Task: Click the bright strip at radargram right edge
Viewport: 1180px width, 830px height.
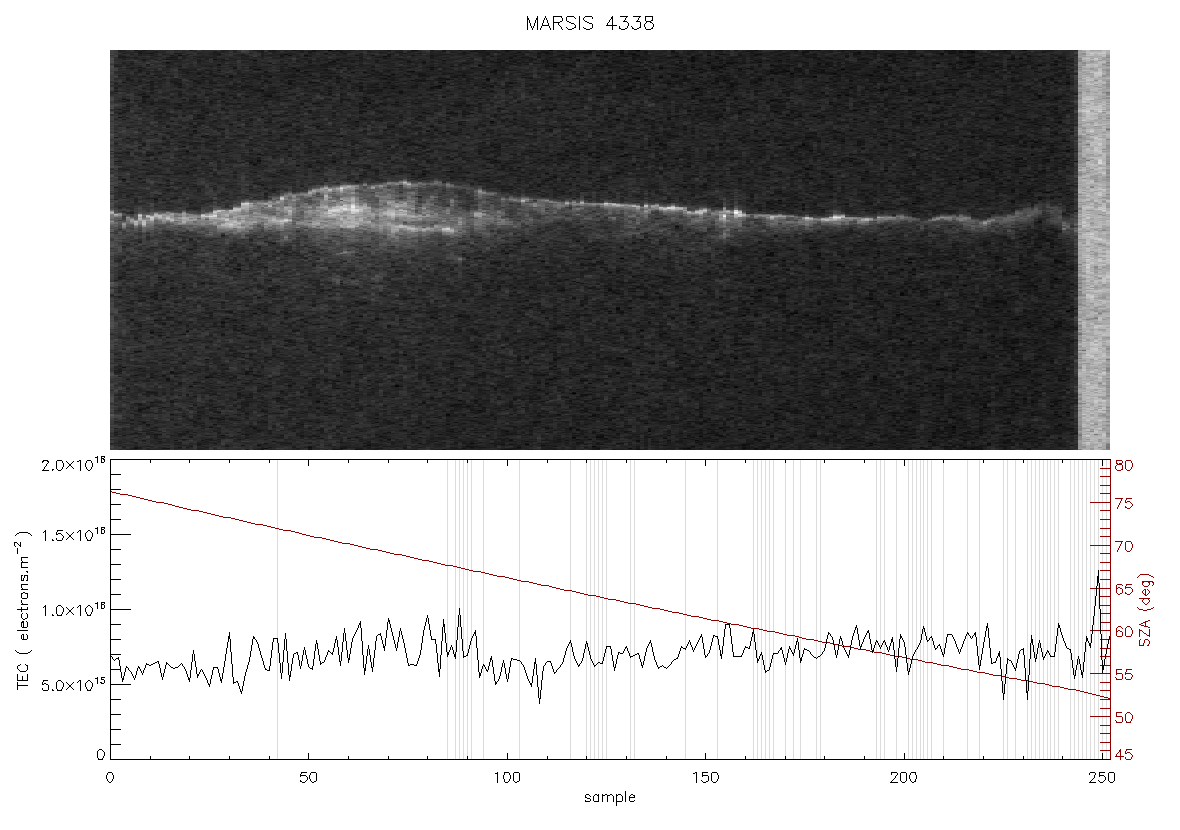Action: coord(1093,250)
